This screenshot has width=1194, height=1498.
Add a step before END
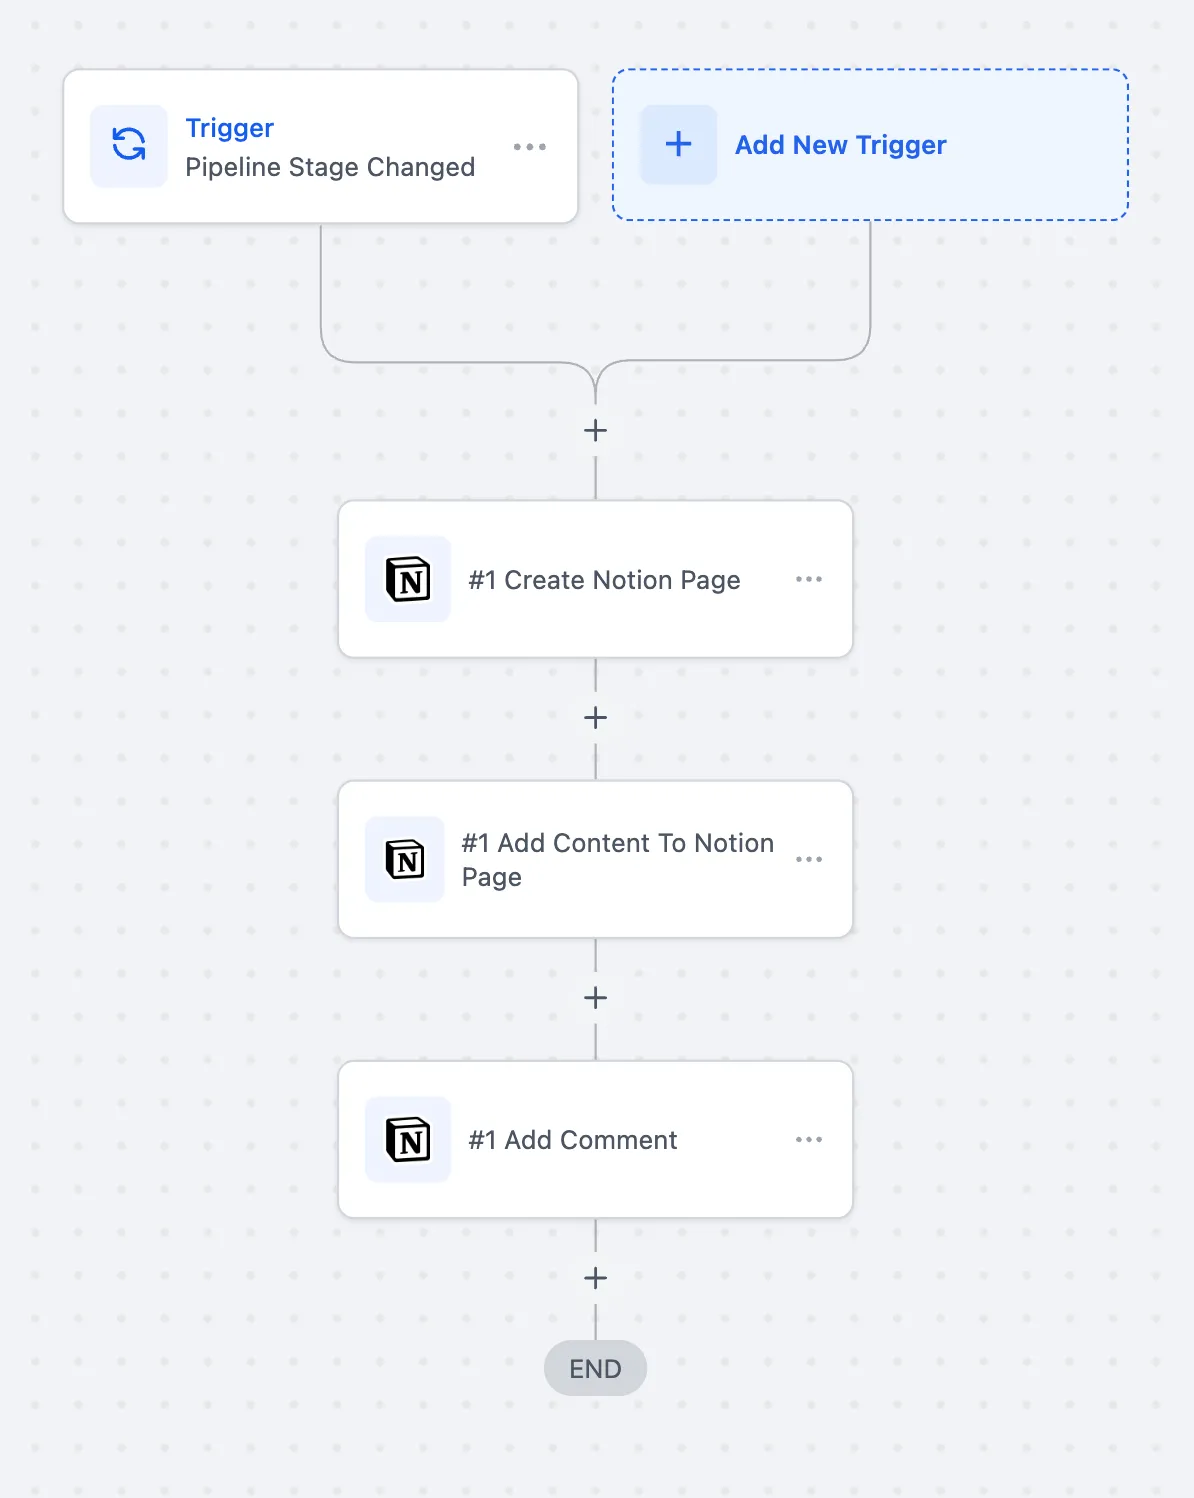pos(596,1278)
